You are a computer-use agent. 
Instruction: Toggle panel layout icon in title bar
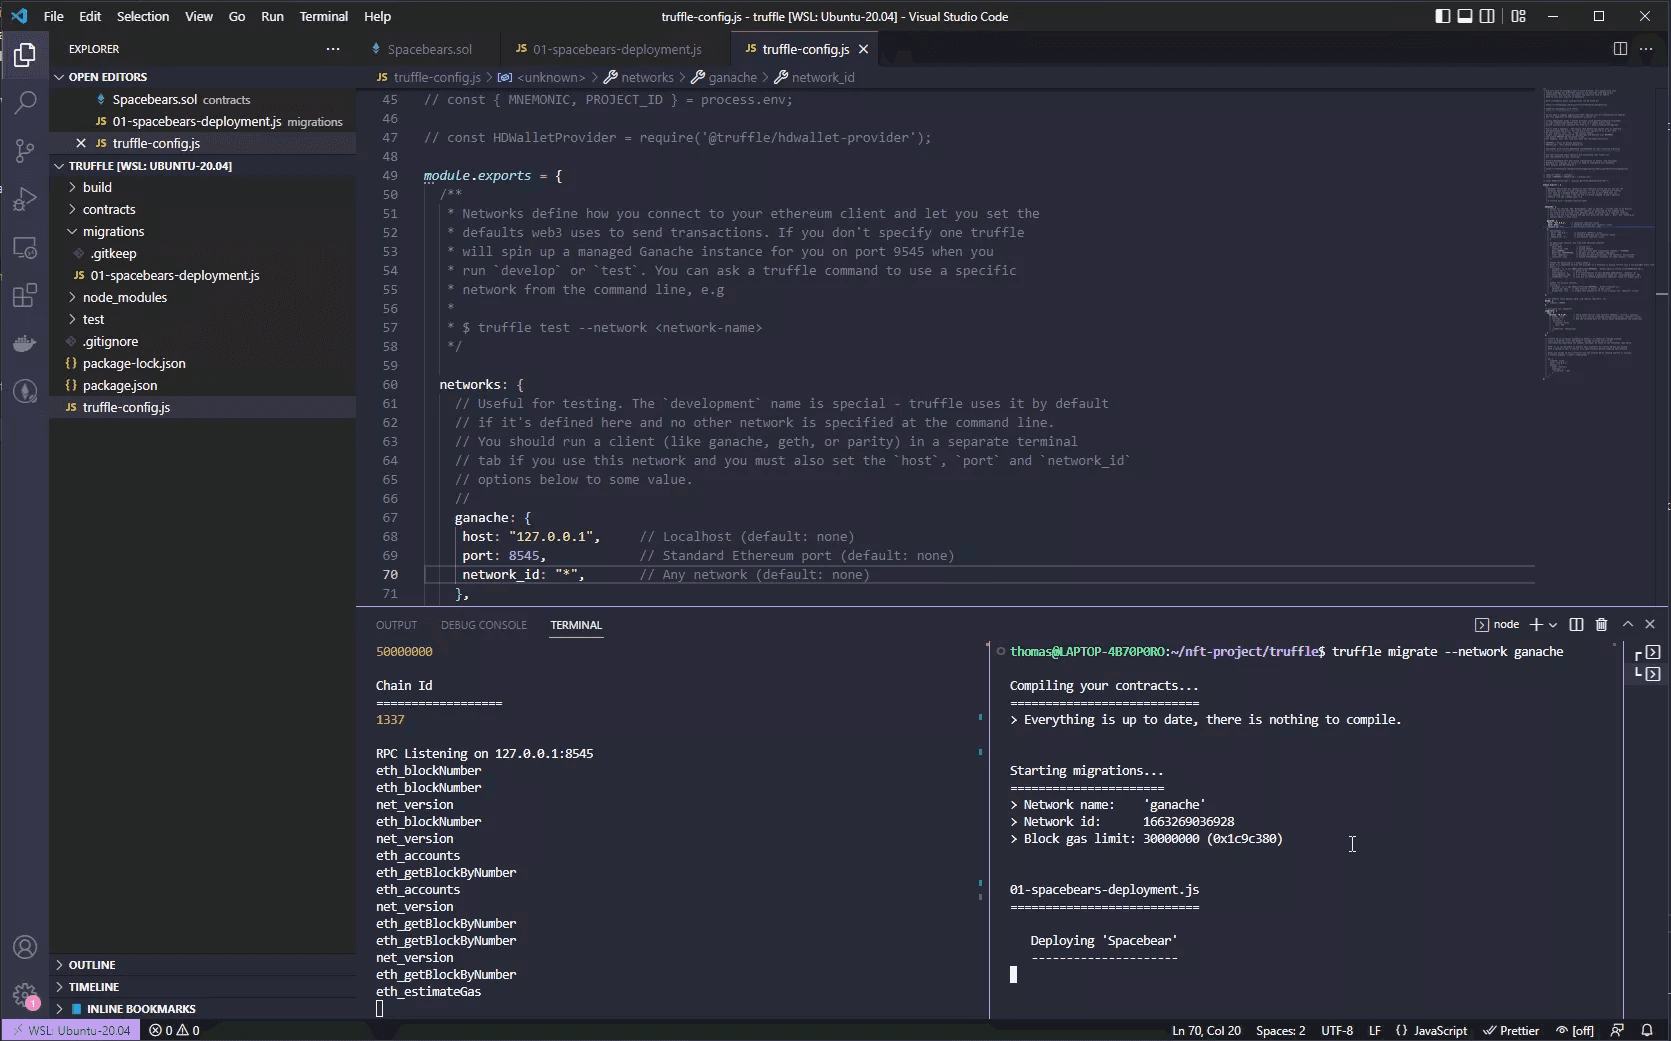point(1465,16)
